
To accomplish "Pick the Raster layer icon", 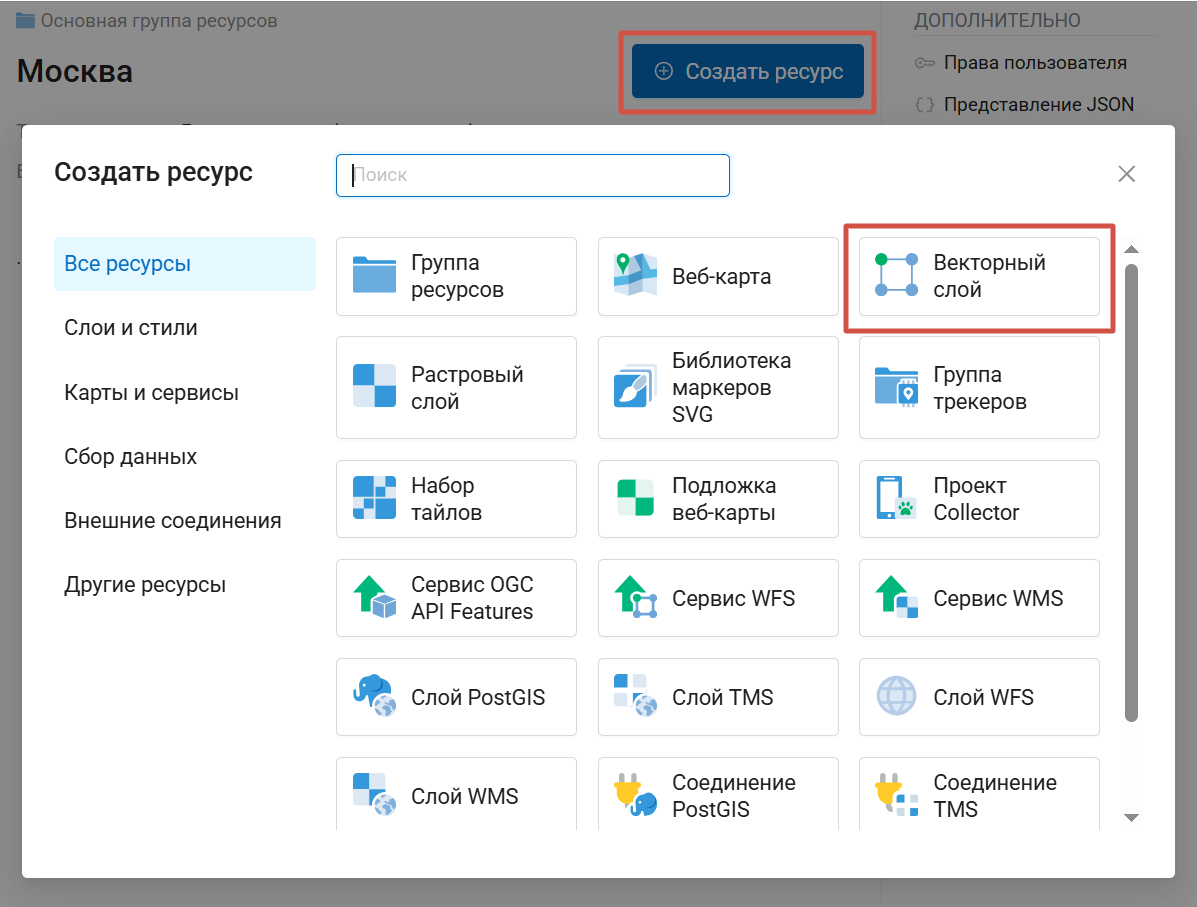I will 374,388.
